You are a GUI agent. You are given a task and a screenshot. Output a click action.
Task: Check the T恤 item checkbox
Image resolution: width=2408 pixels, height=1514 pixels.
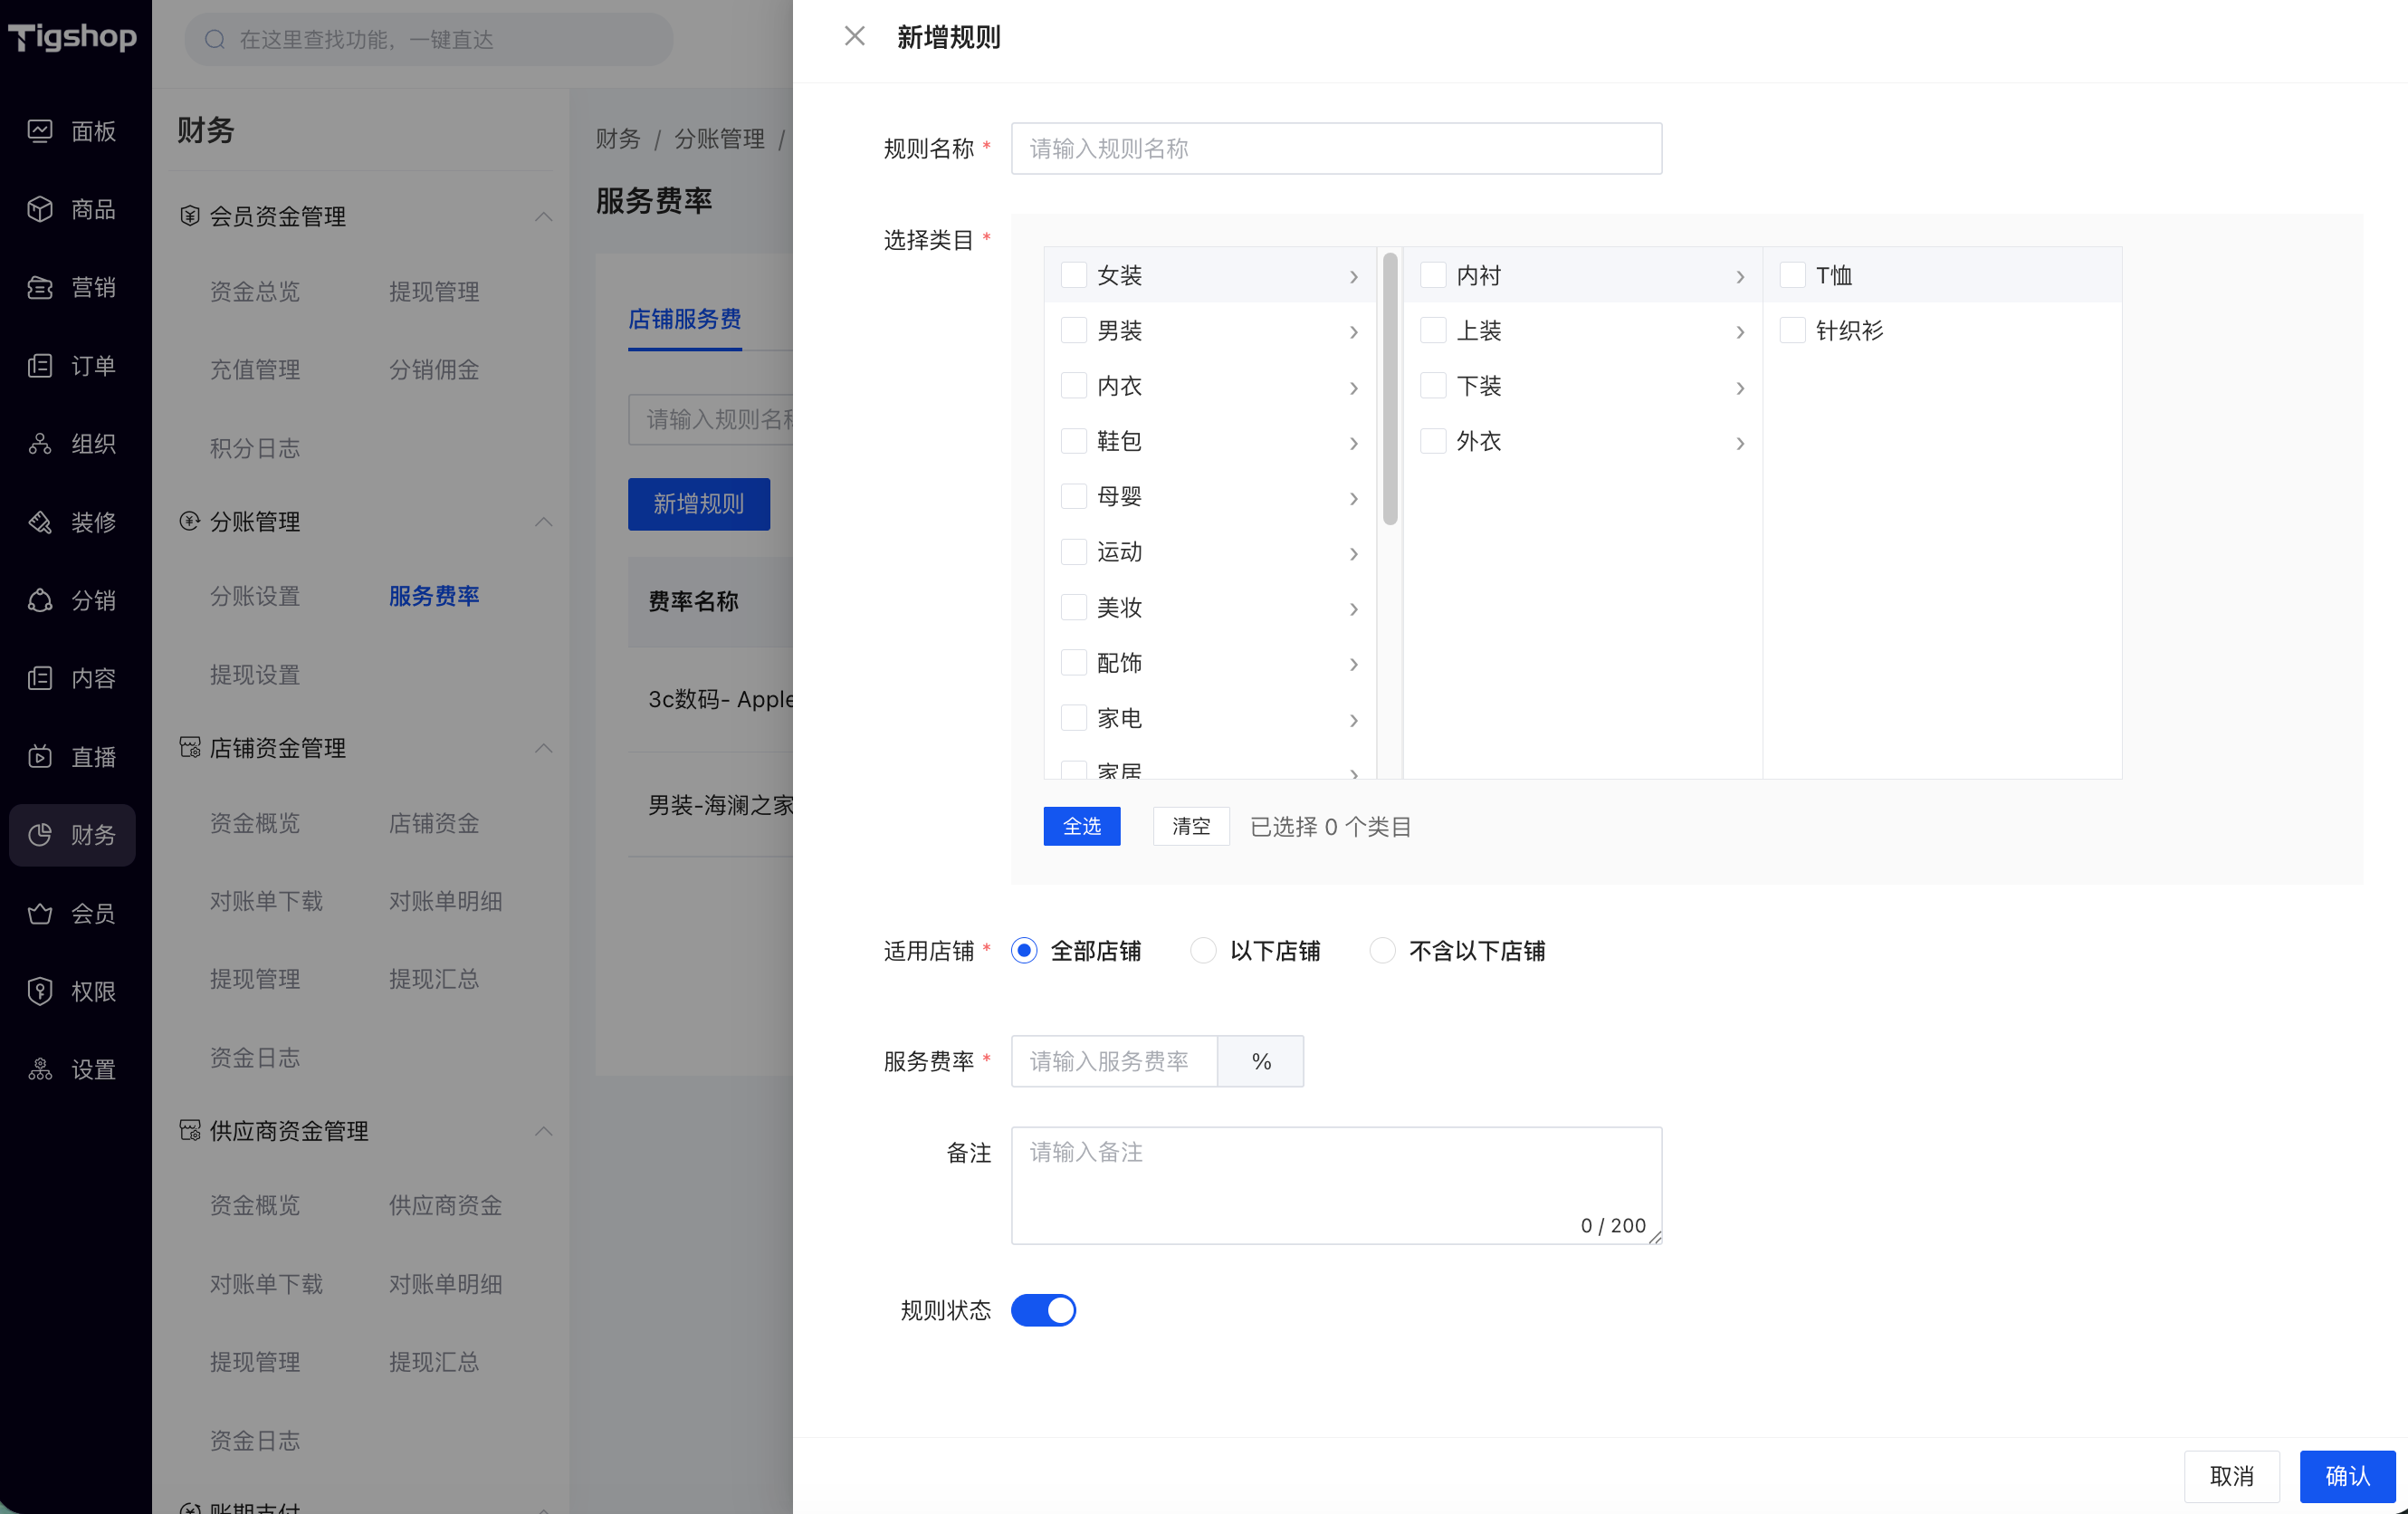(x=1792, y=275)
